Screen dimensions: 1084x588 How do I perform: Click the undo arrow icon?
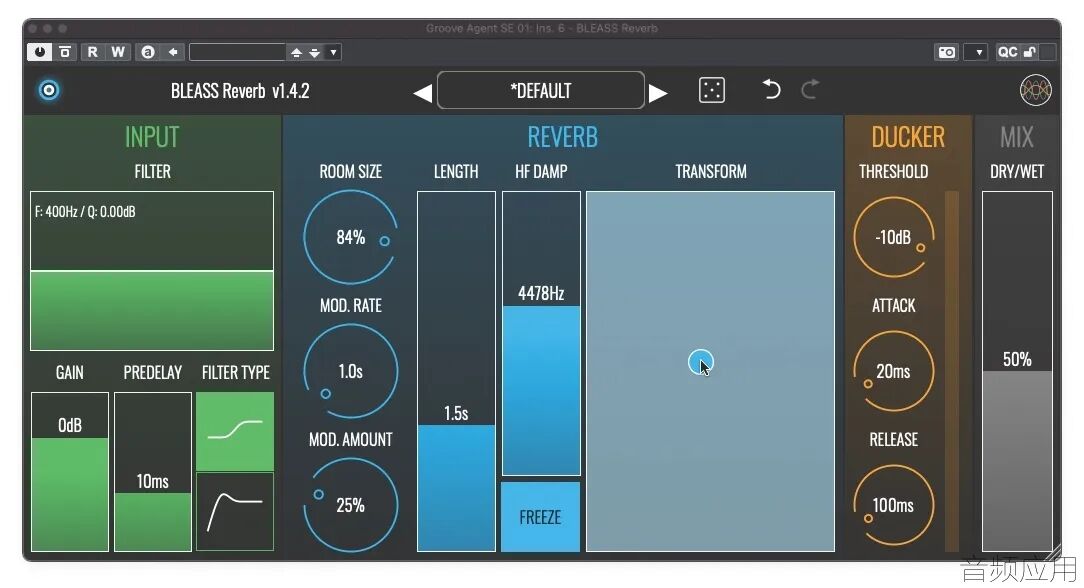771,89
